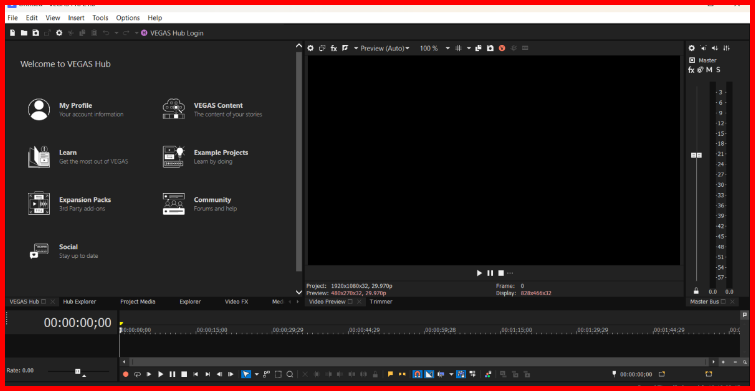Play the timeline from cursor
Image resolution: width=755 pixels, height=391 pixels.
click(x=161, y=374)
